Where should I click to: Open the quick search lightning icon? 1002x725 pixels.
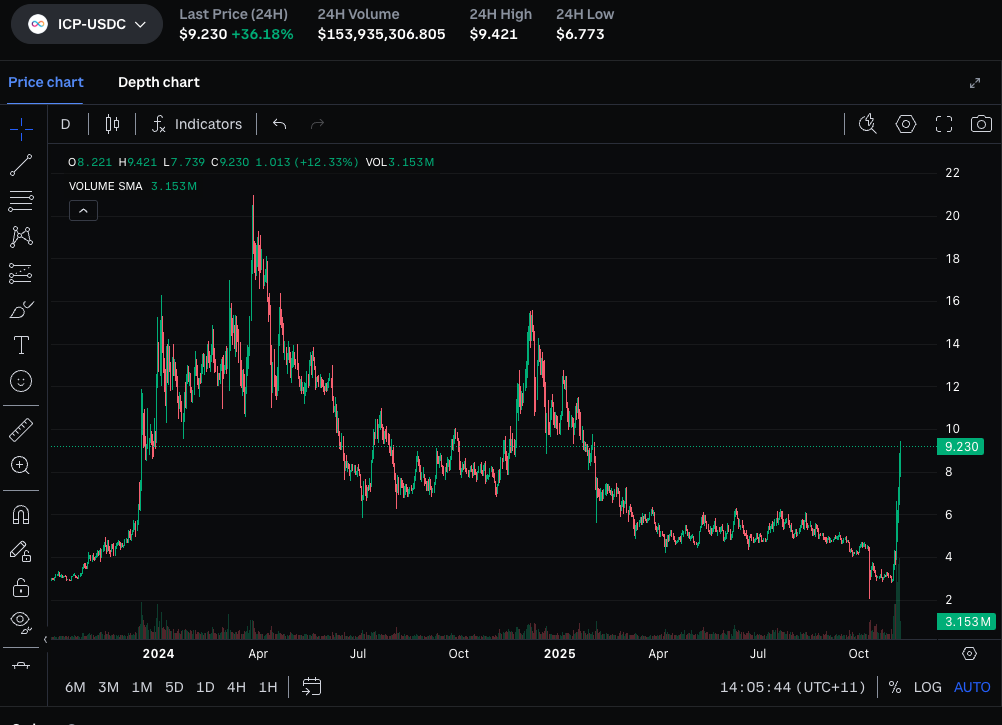click(x=867, y=124)
